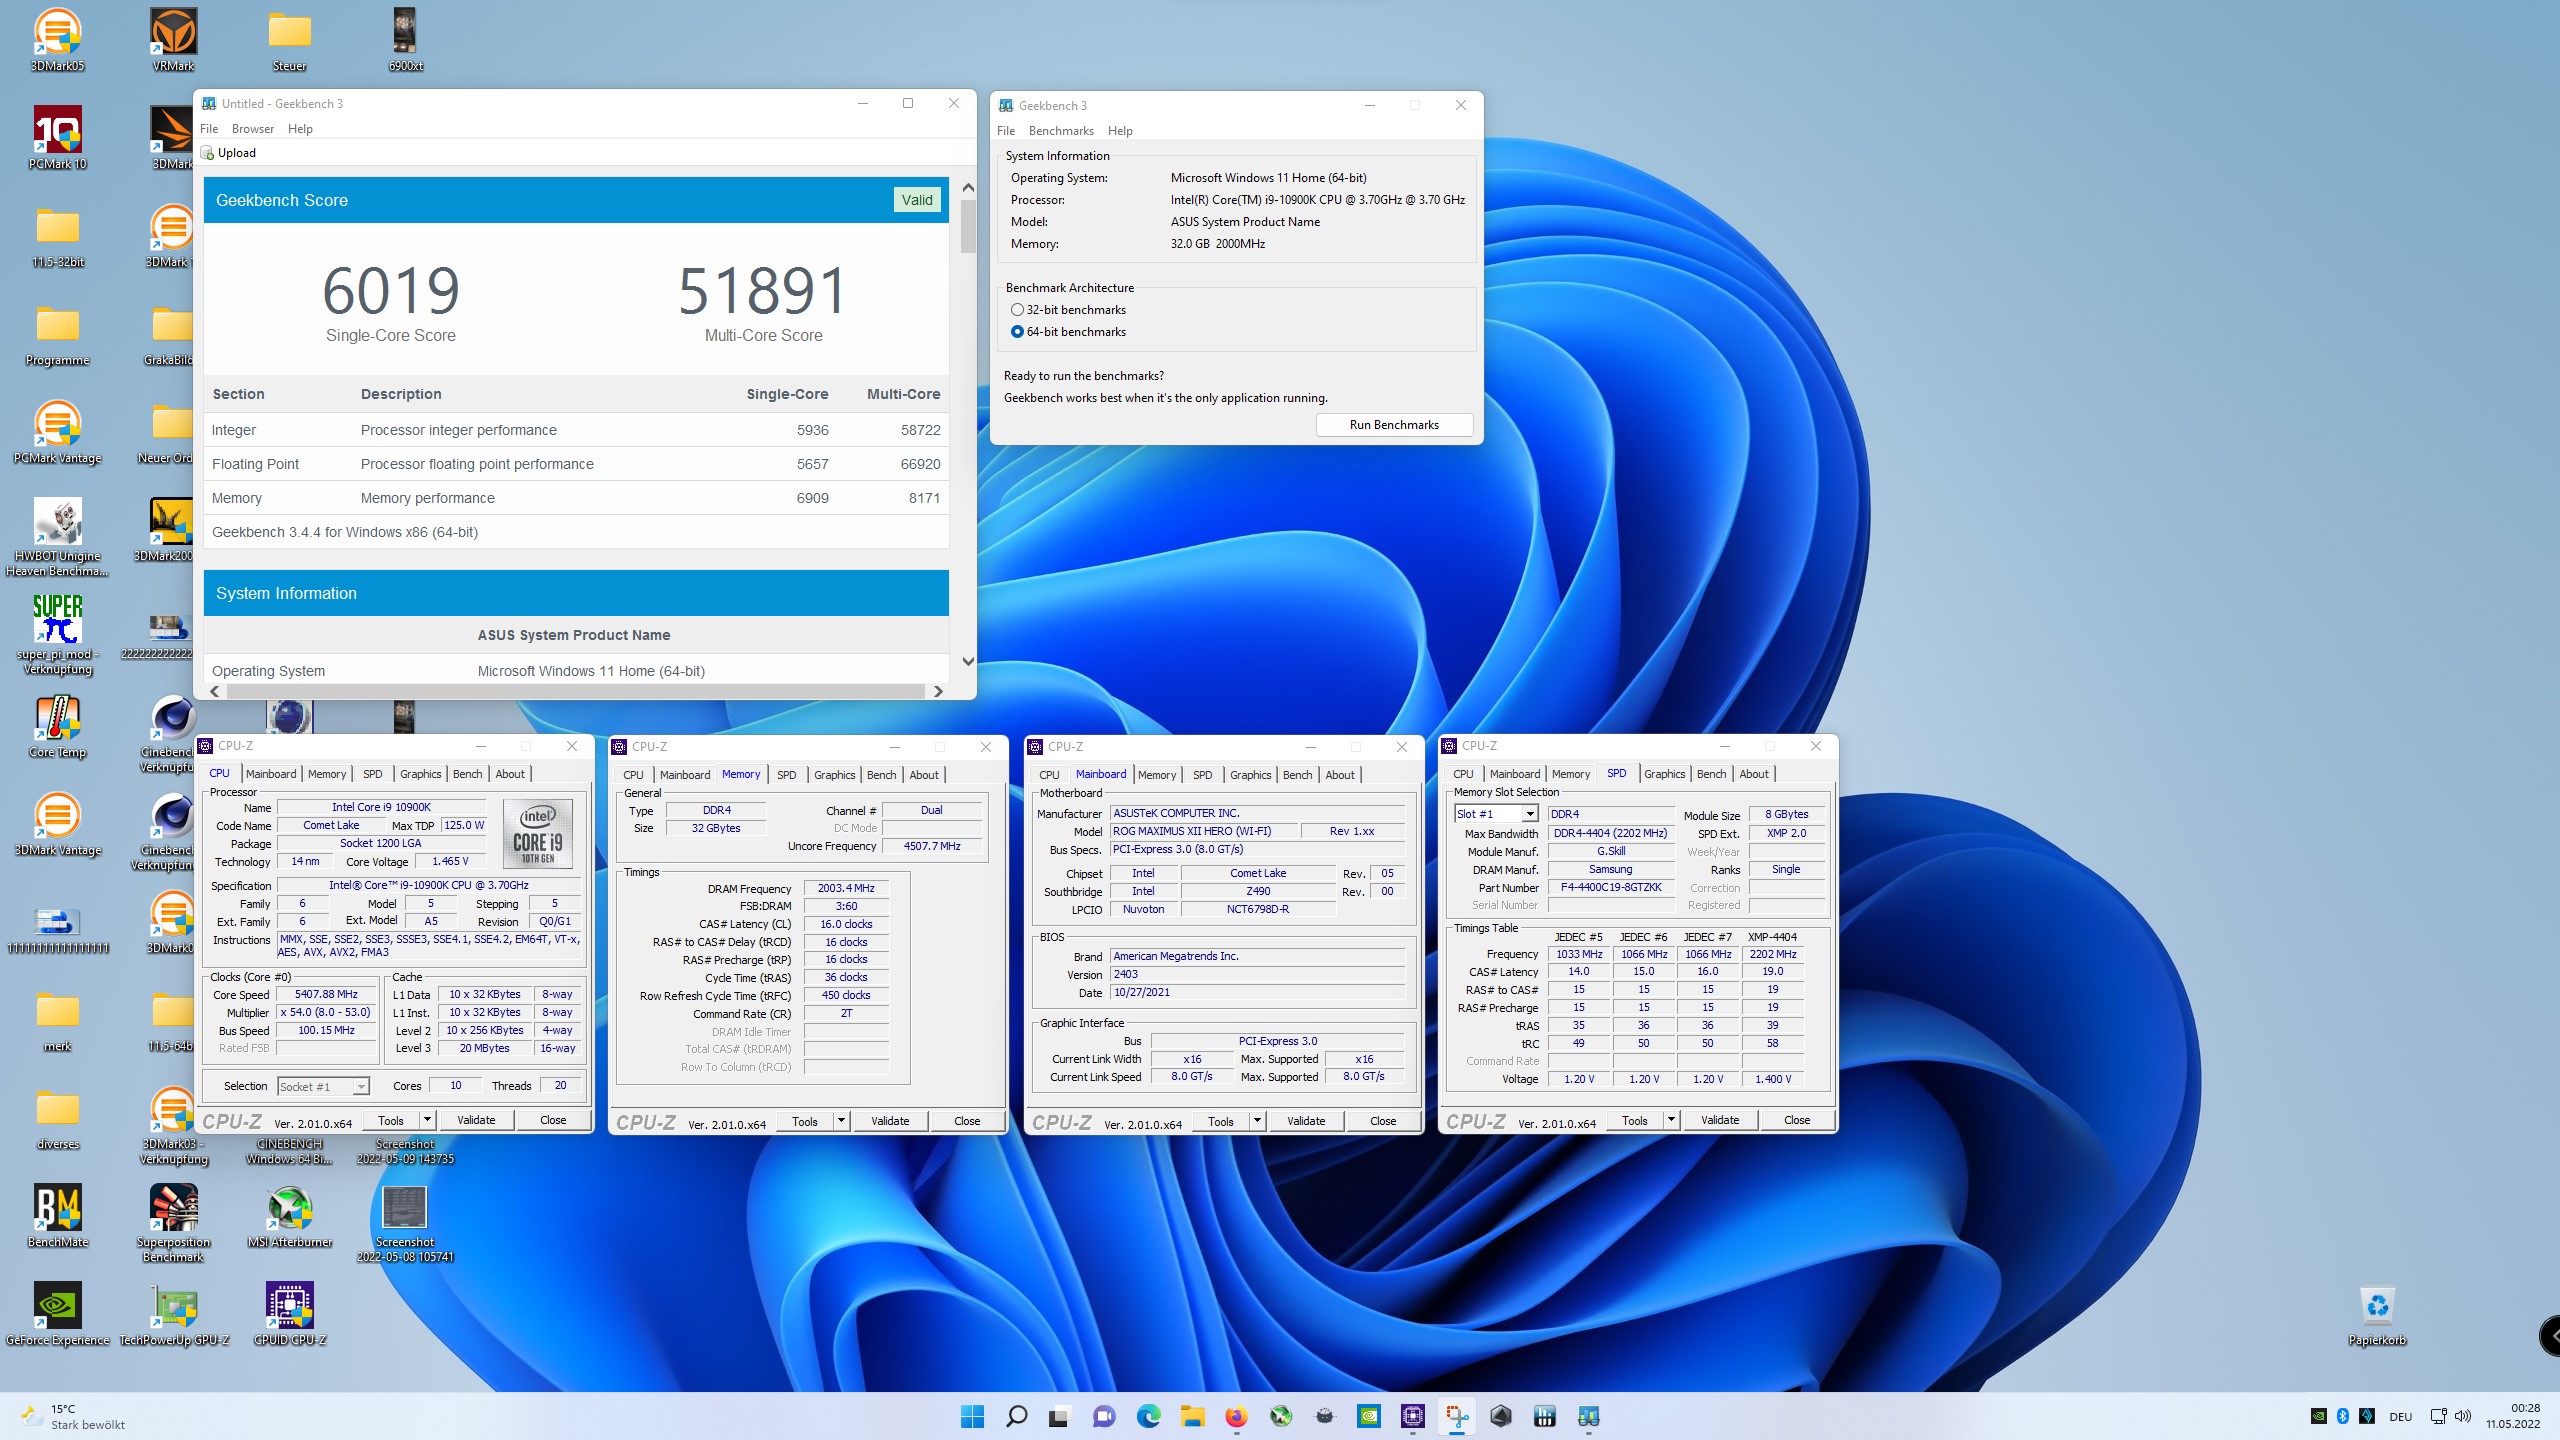This screenshot has height=1440, width=2560.
Task: Open Help menu in the Geekbench 3 dialog
Action: pyautogui.click(x=1120, y=131)
